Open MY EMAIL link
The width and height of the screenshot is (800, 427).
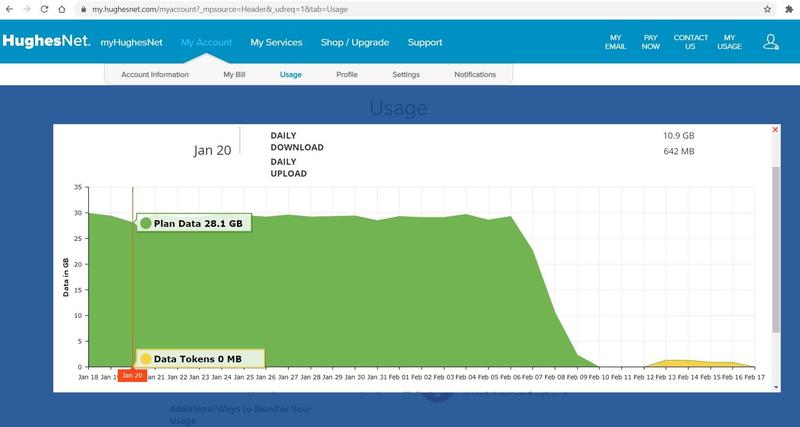point(616,42)
